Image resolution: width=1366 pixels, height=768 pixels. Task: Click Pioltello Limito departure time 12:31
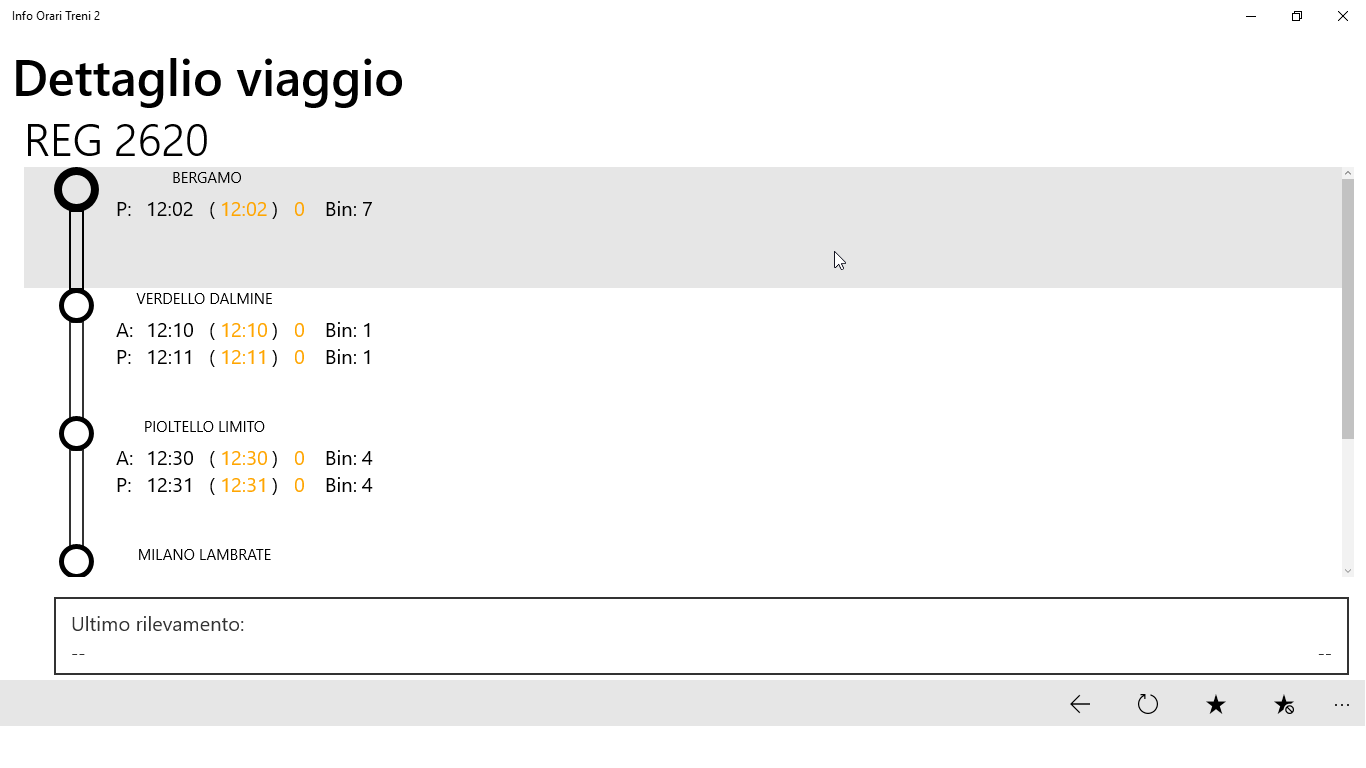[170, 485]
